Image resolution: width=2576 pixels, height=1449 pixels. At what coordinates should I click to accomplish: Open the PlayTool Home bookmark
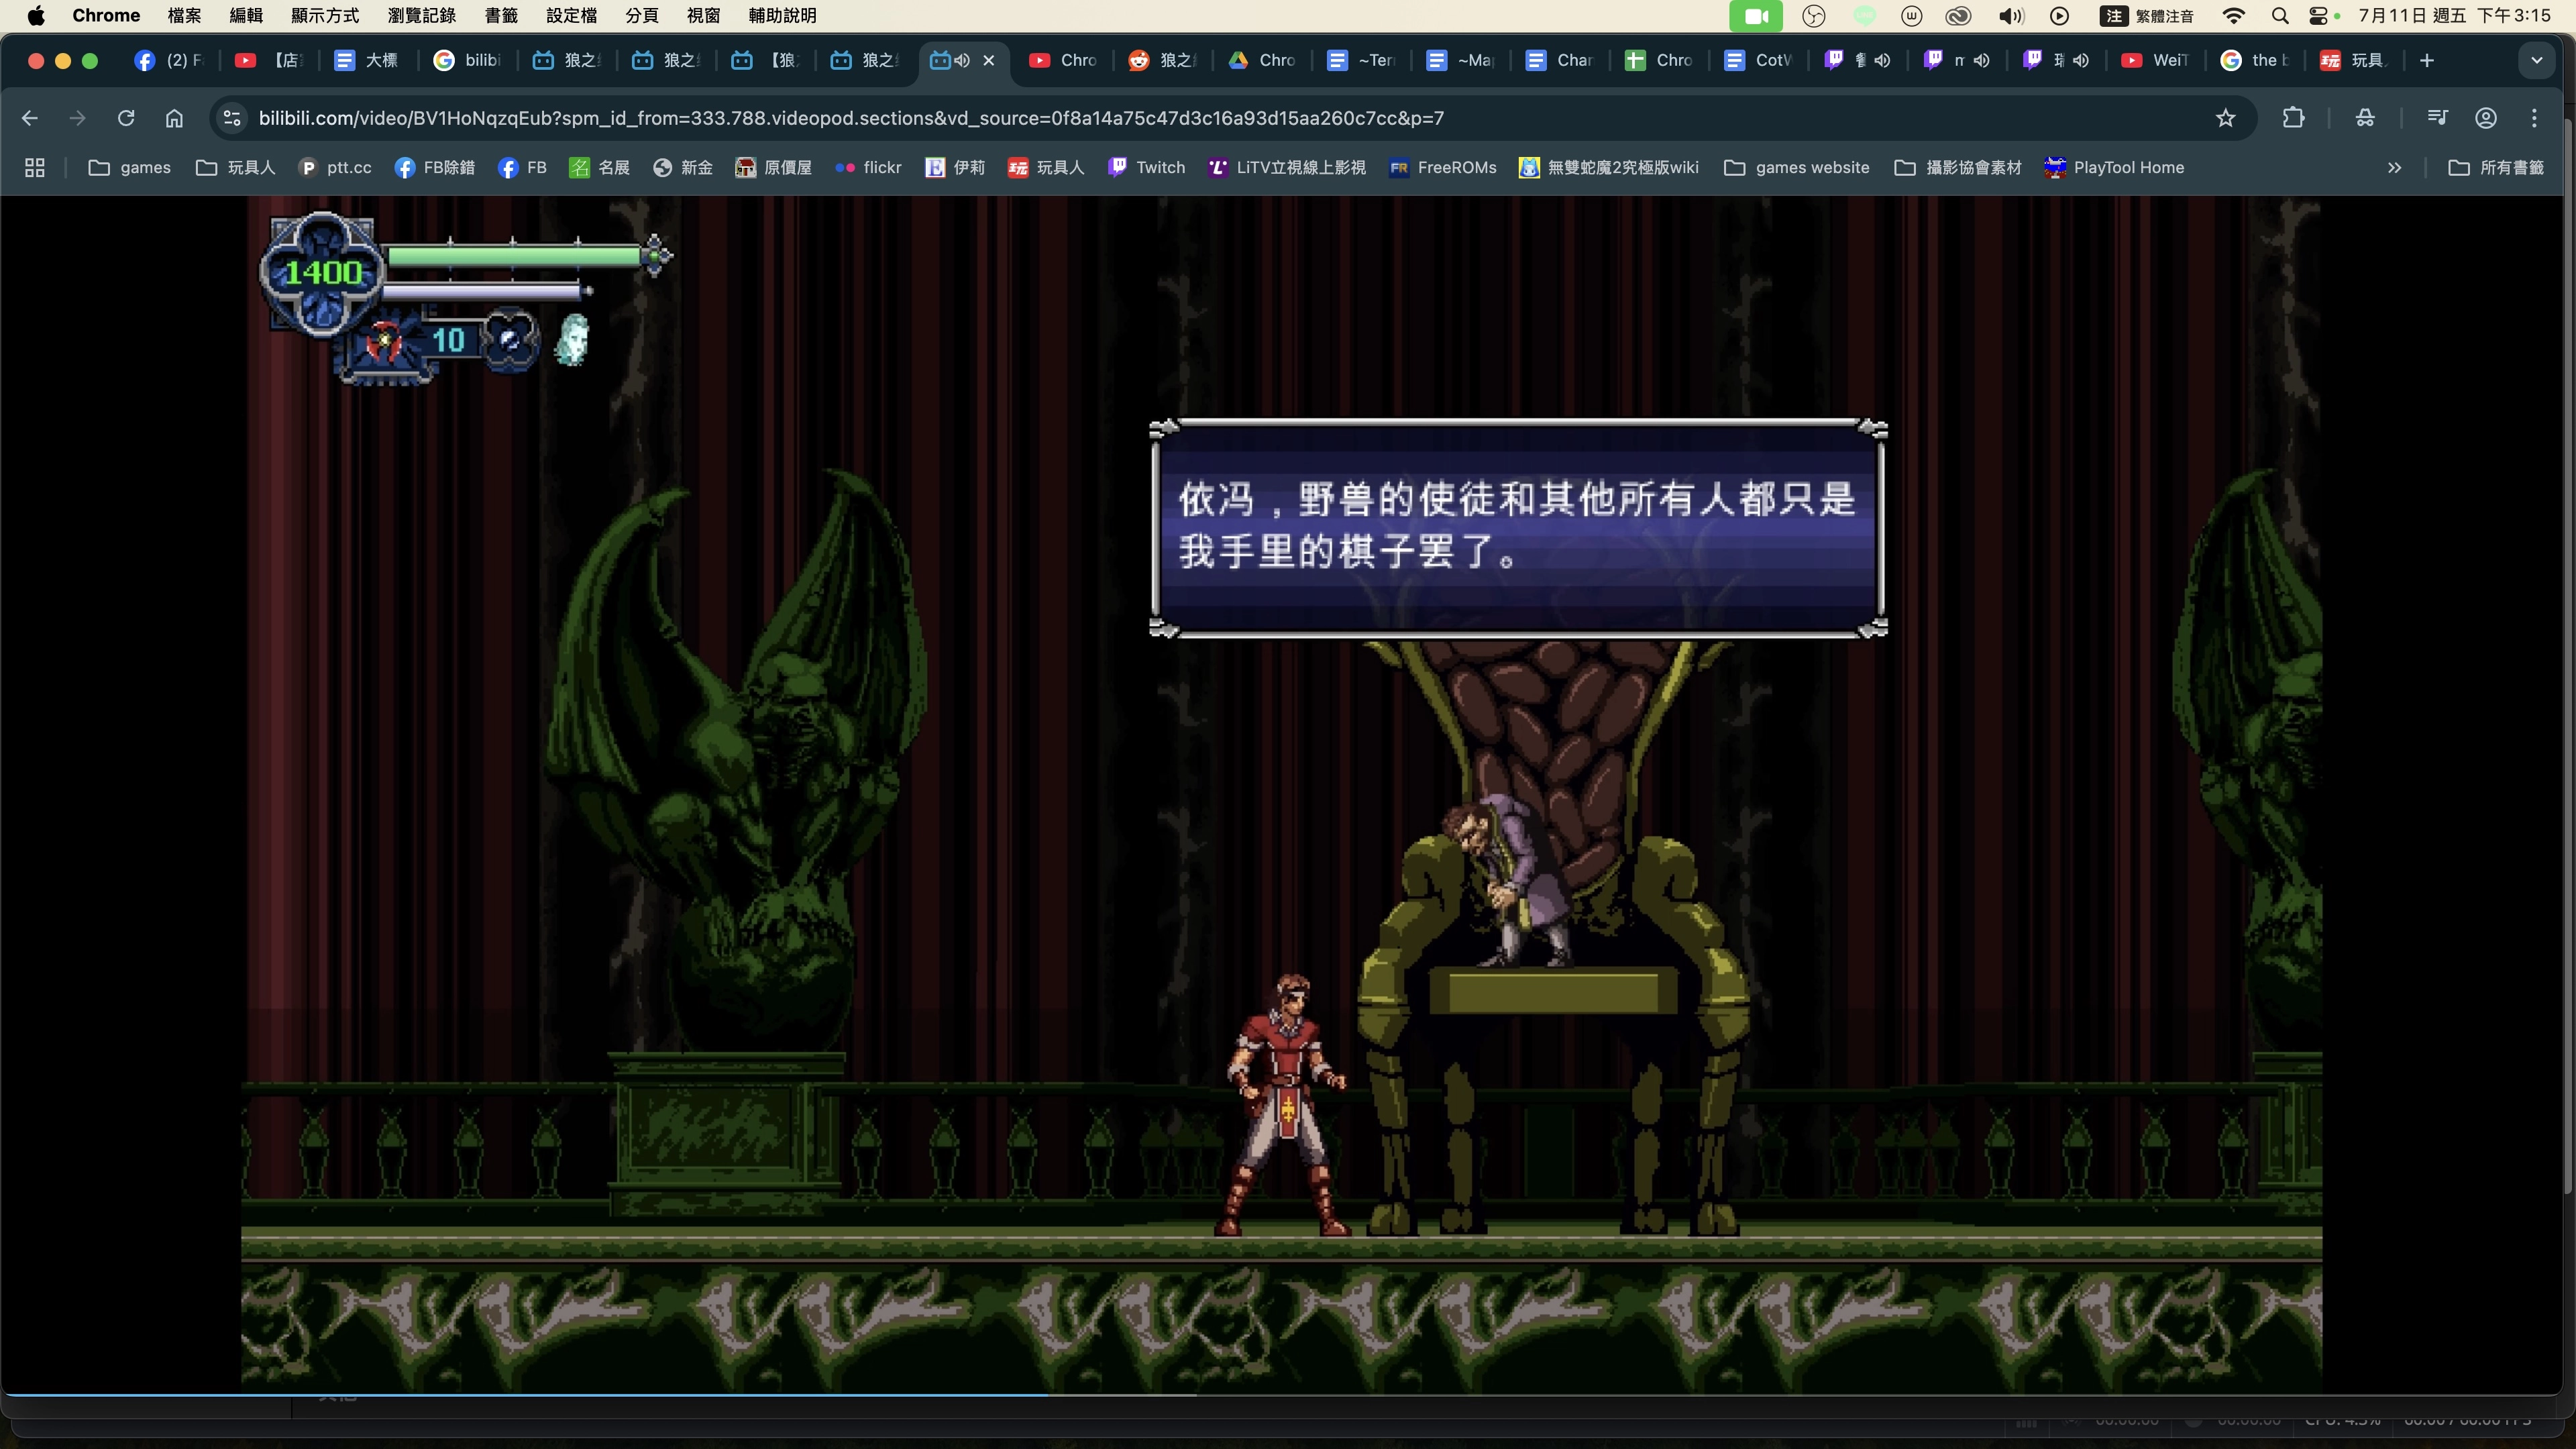[2114, 168]
